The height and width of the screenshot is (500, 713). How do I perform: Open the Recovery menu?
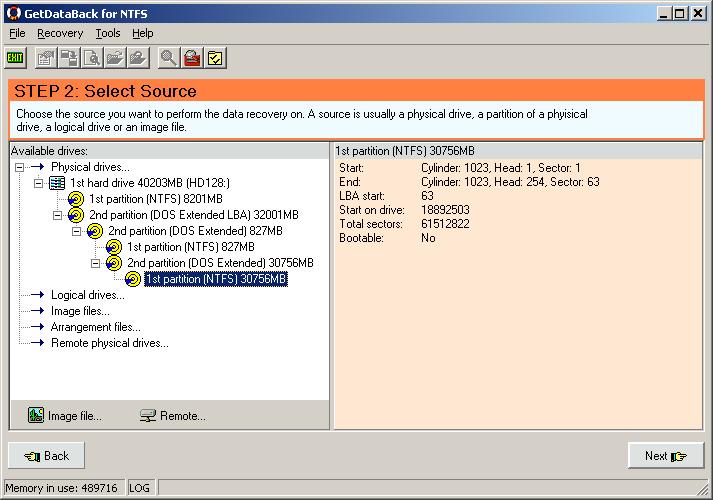click(60, 33)
